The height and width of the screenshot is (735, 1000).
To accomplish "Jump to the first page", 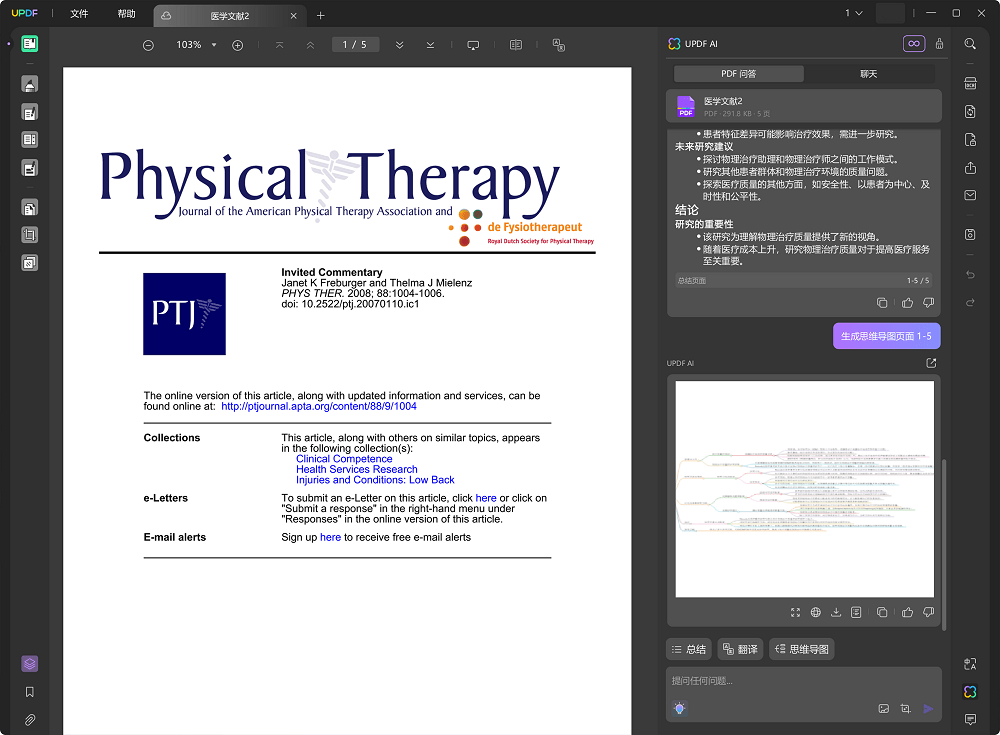I will click(279, 45).
